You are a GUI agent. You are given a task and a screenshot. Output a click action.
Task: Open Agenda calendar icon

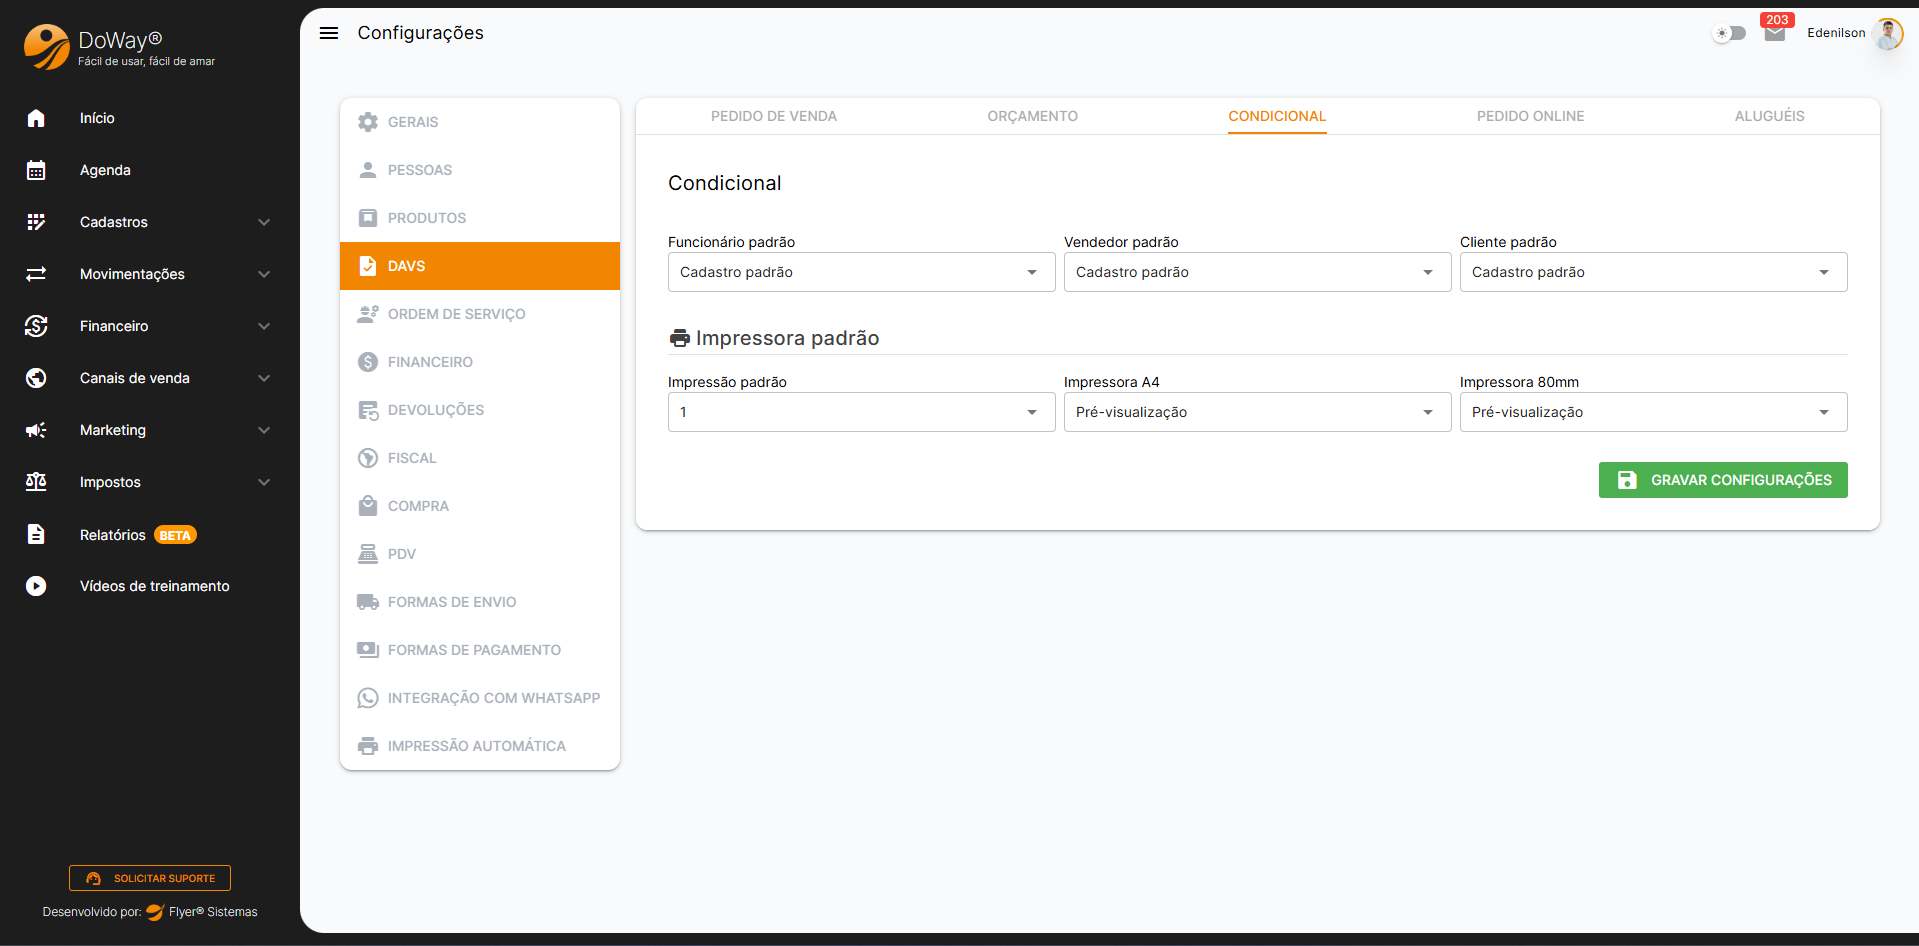pos(36,170)
